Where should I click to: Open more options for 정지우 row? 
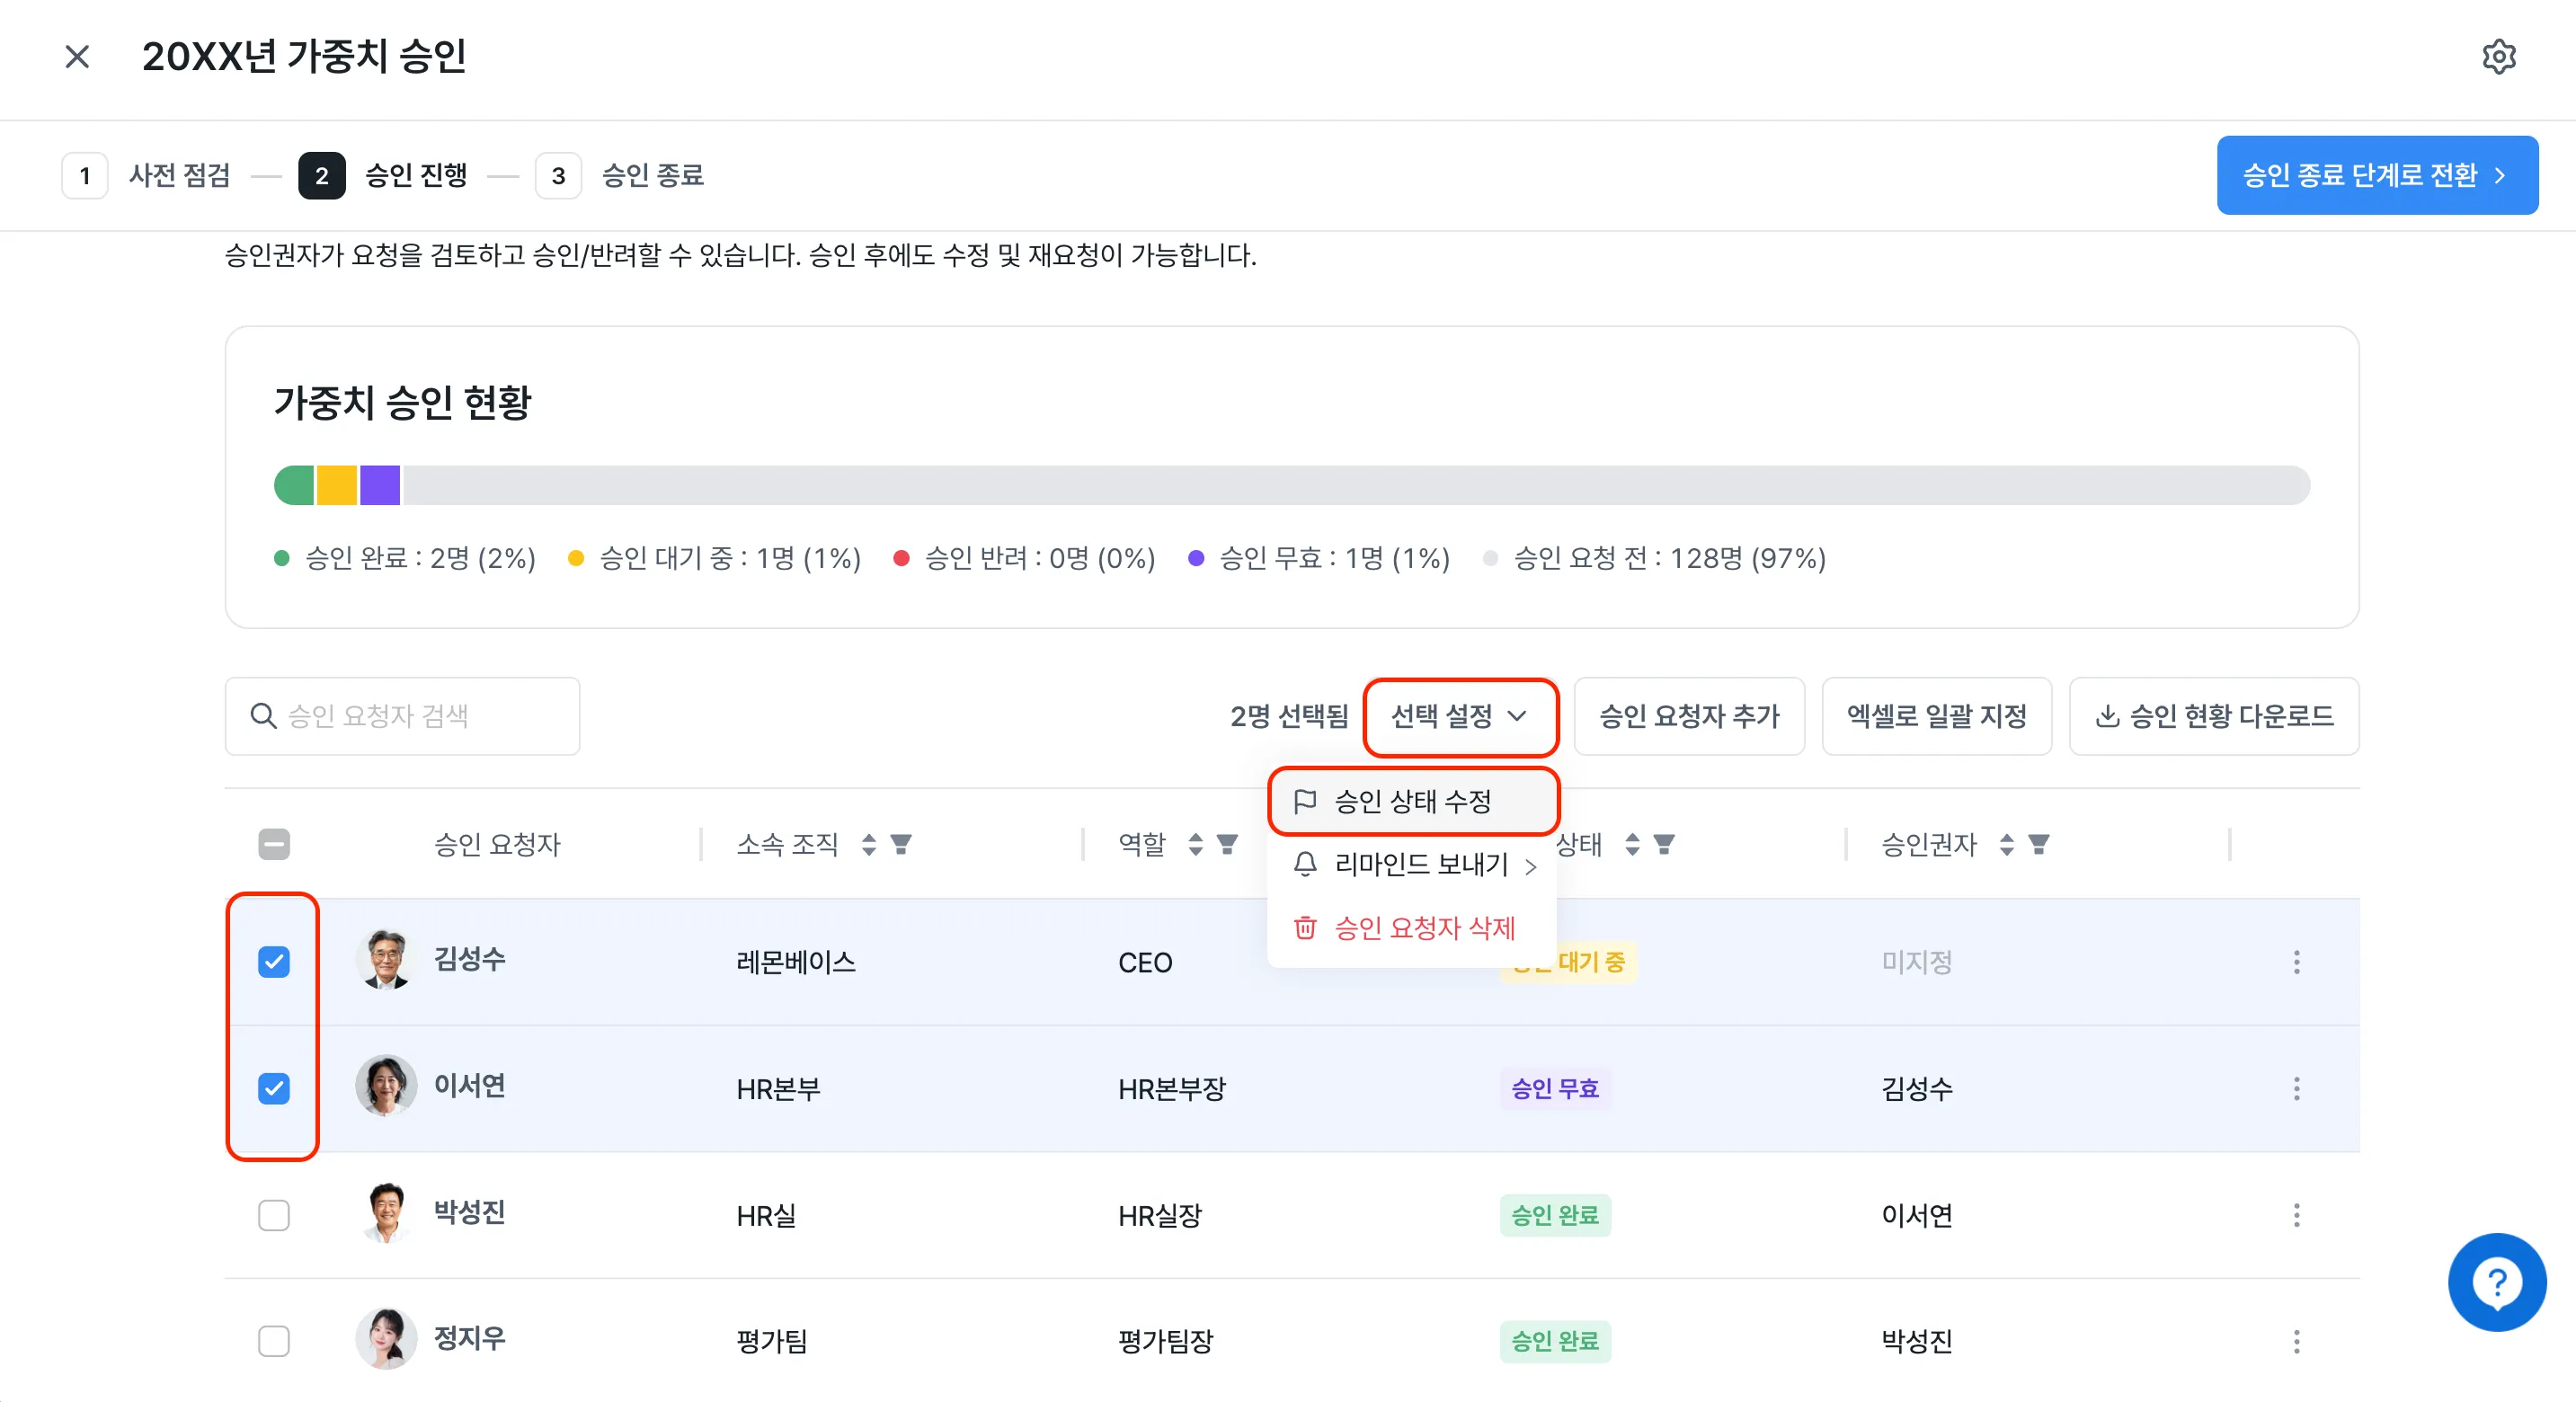point(2296,1341)
